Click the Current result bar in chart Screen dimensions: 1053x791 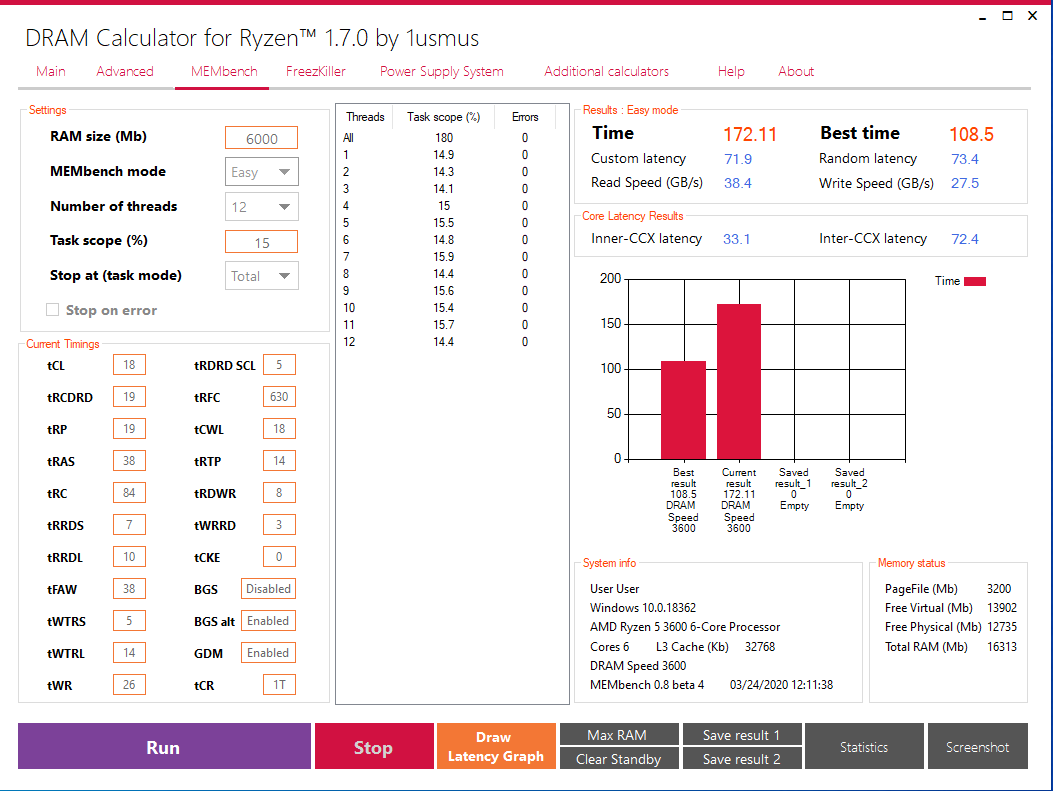click(739, 382)
